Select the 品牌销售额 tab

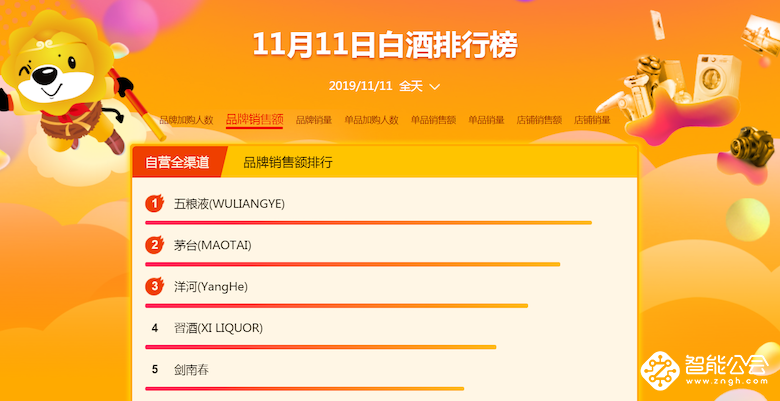point(254,120)
